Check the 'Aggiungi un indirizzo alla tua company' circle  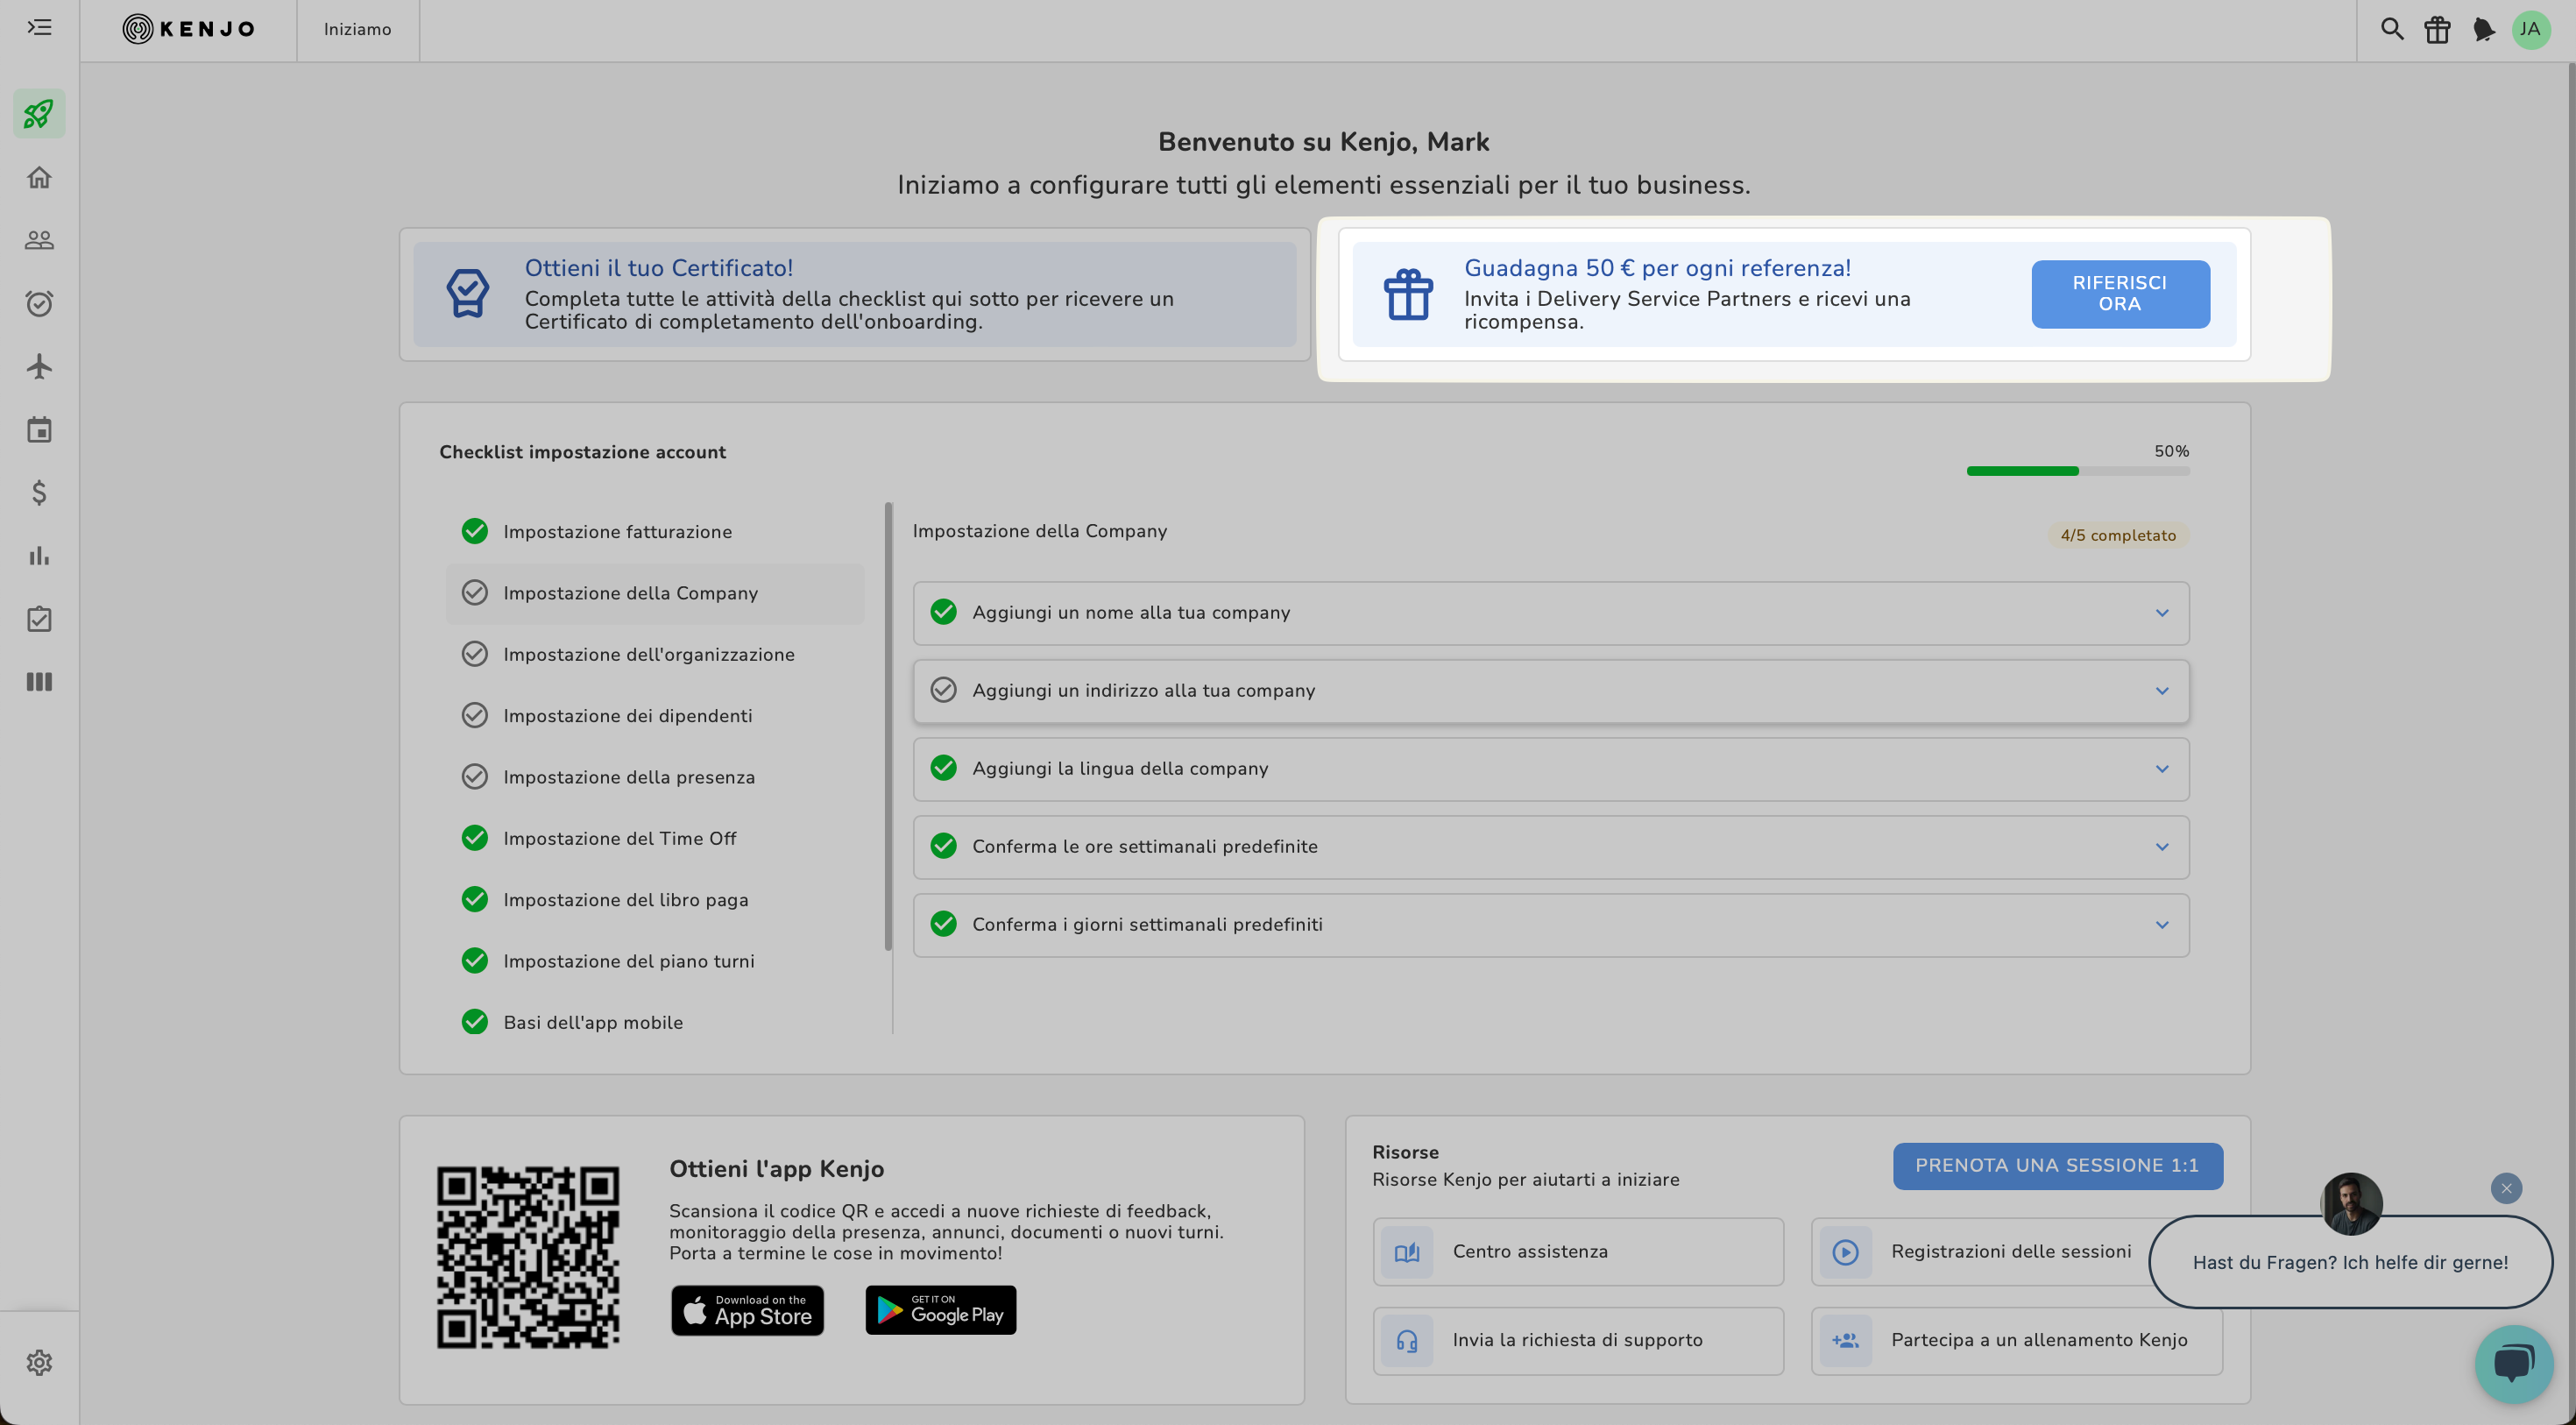943,690
